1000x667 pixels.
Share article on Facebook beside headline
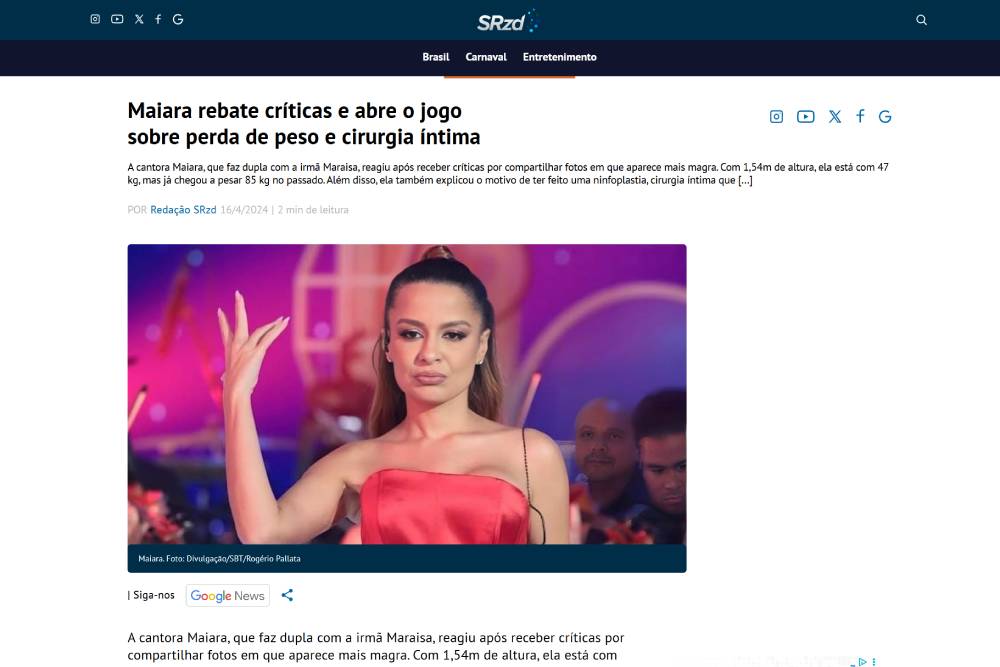[860, 116]
